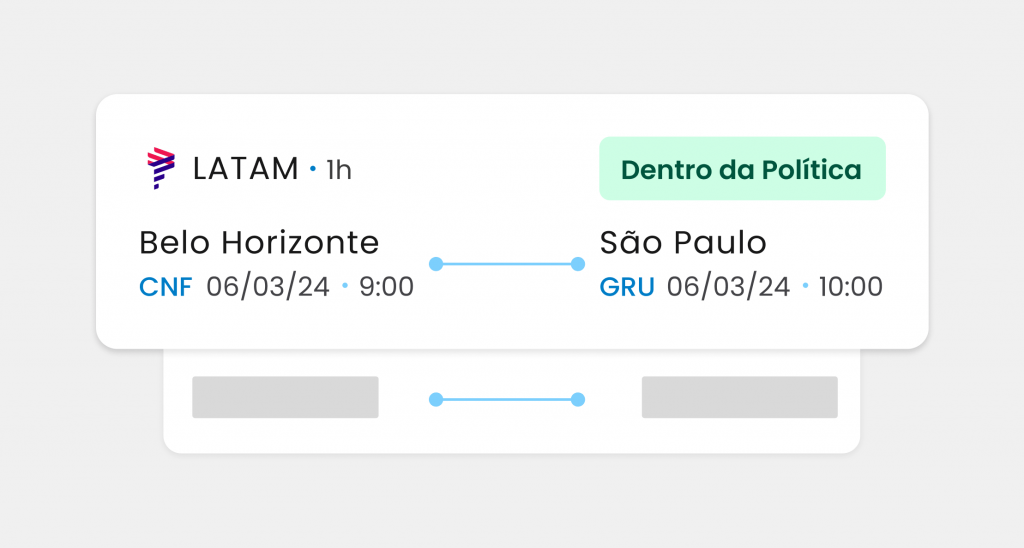Click the 1h flight duration label

(339, 171)
